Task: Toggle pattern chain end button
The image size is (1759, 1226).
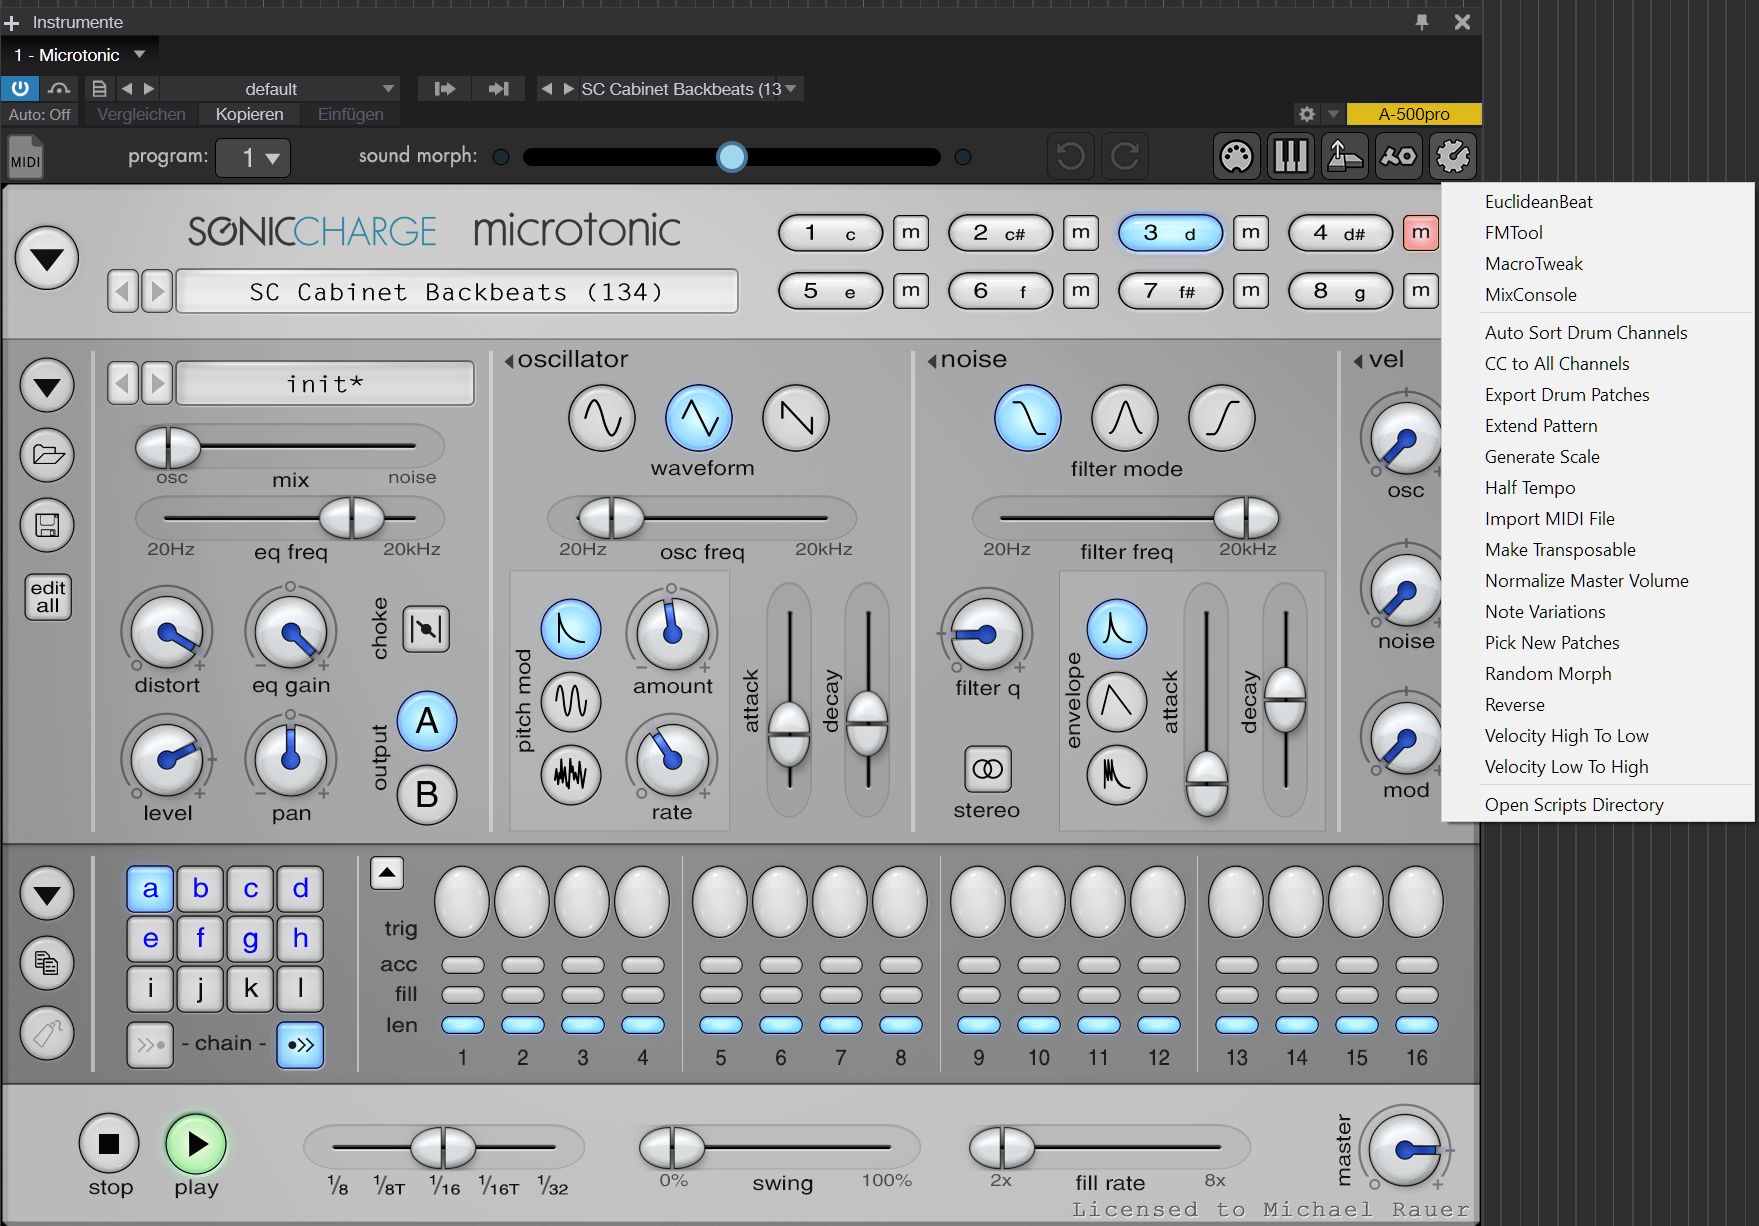Action: [x=300, y=1045]
